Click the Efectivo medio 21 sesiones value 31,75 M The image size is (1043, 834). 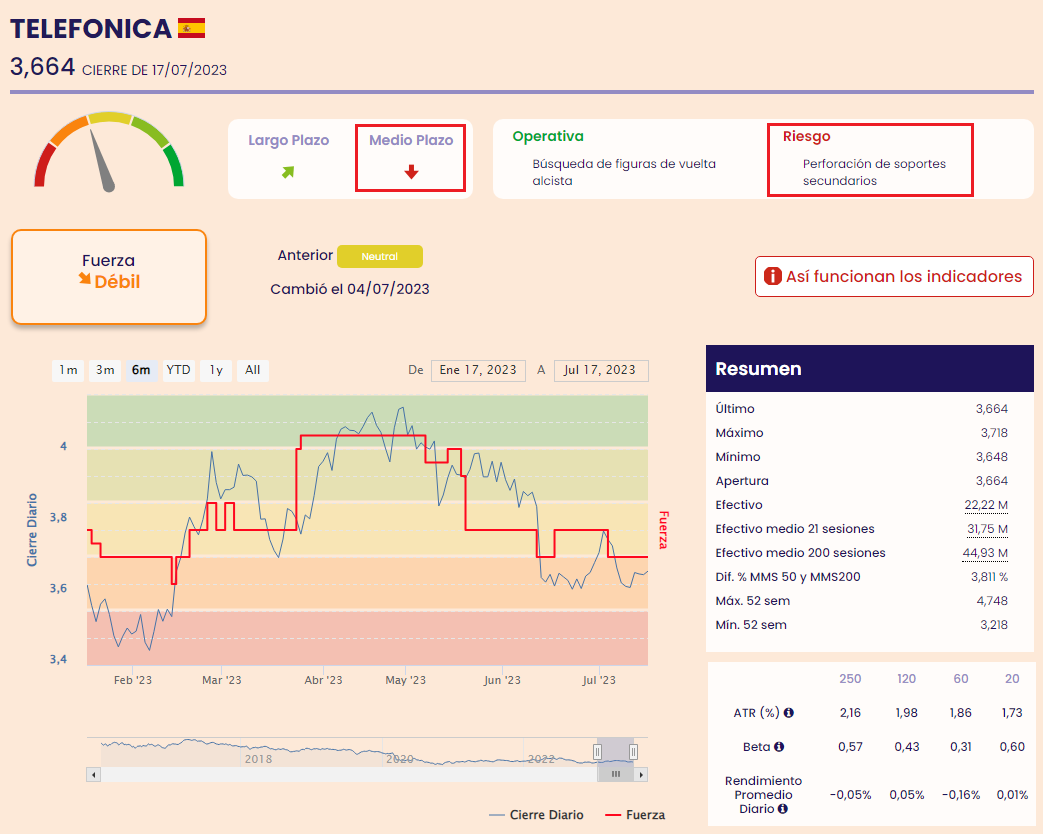tap(987, 529)
